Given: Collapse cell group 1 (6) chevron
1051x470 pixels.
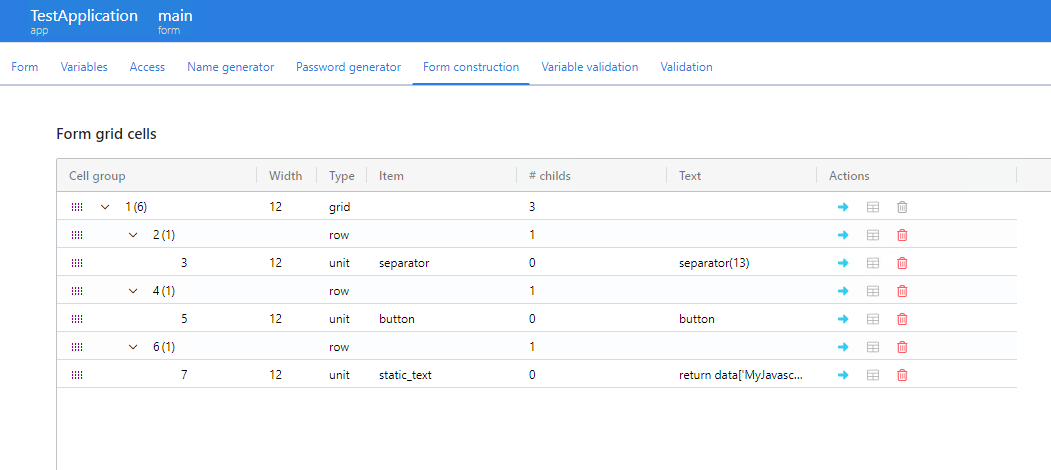Looking at the screenshot, I should pyautogui.click(x=105, y=207).
